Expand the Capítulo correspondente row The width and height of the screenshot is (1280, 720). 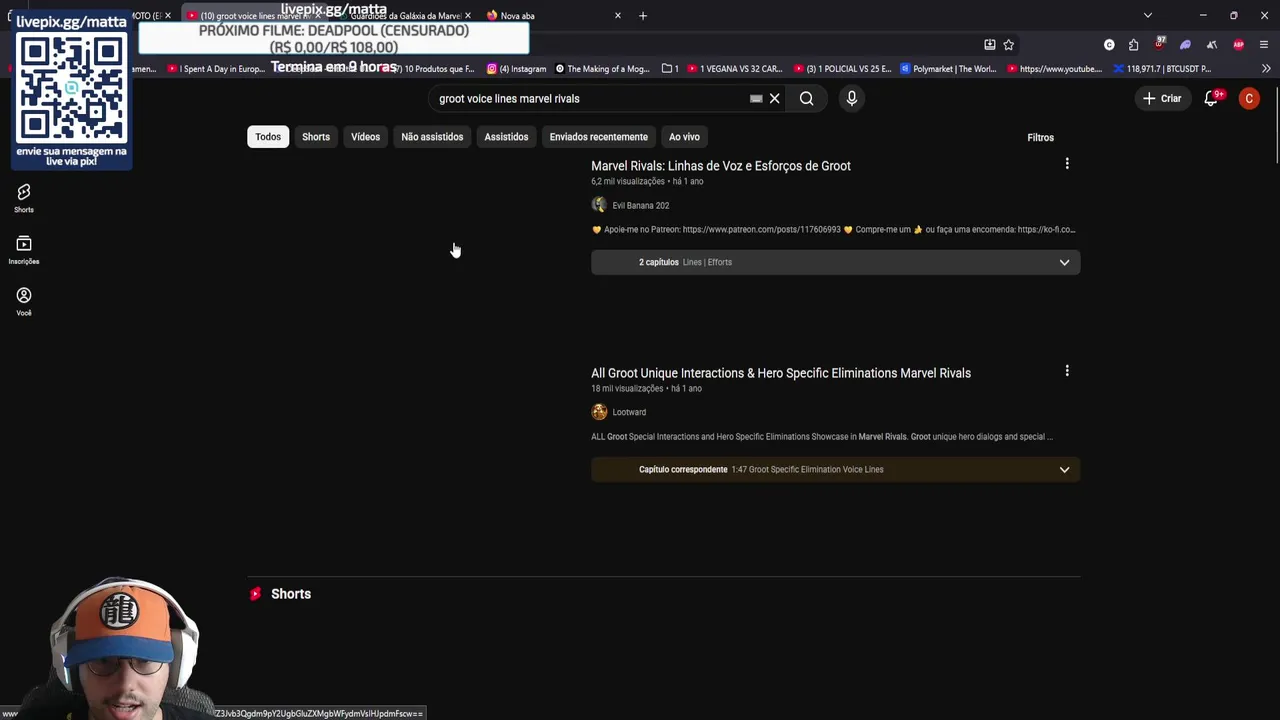pyautogui.click(x=835, y=469)
